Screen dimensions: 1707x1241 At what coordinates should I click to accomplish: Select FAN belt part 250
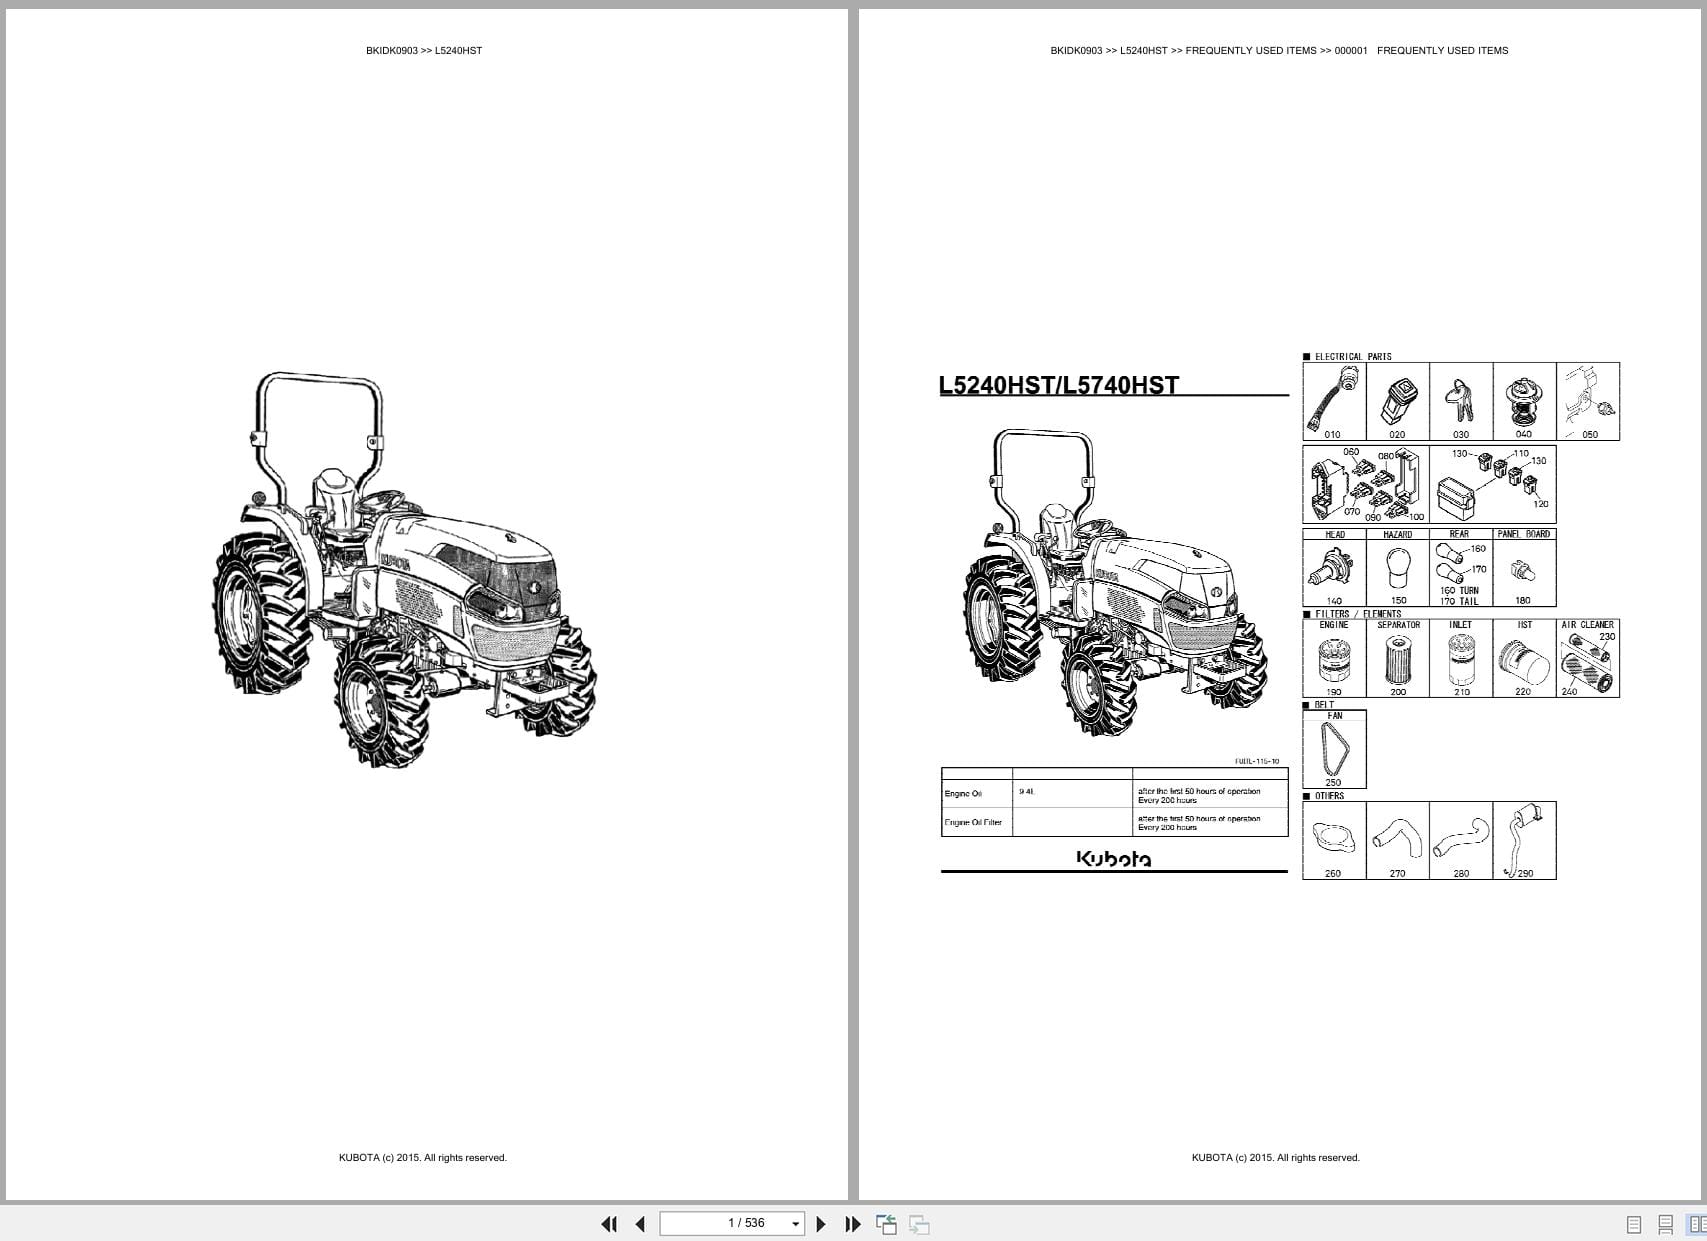click(x=1334, y=749)
